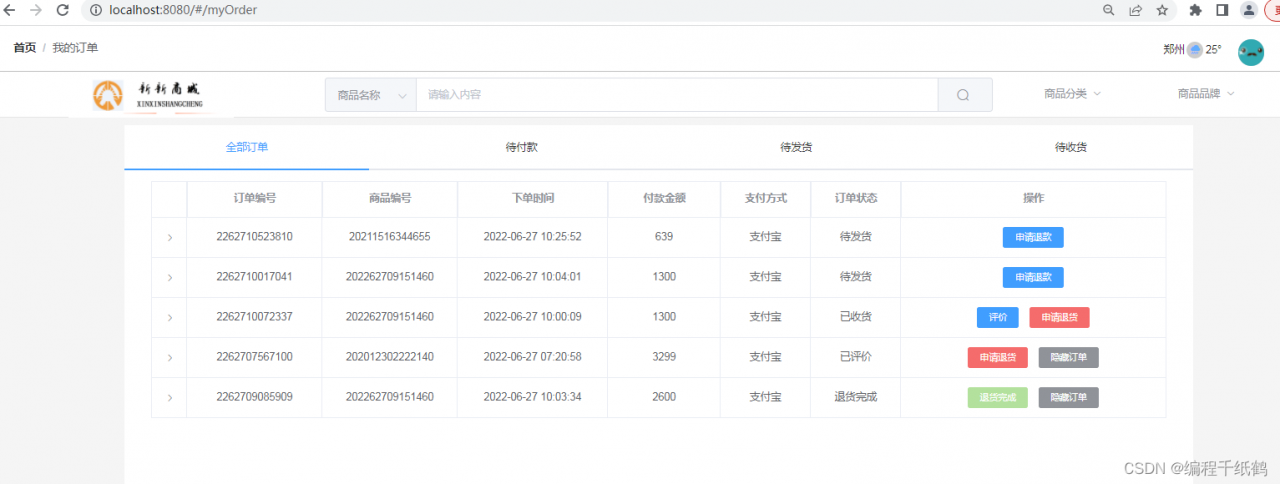
Task: Switch to the 待发货 tab
Action: point(796,147)
